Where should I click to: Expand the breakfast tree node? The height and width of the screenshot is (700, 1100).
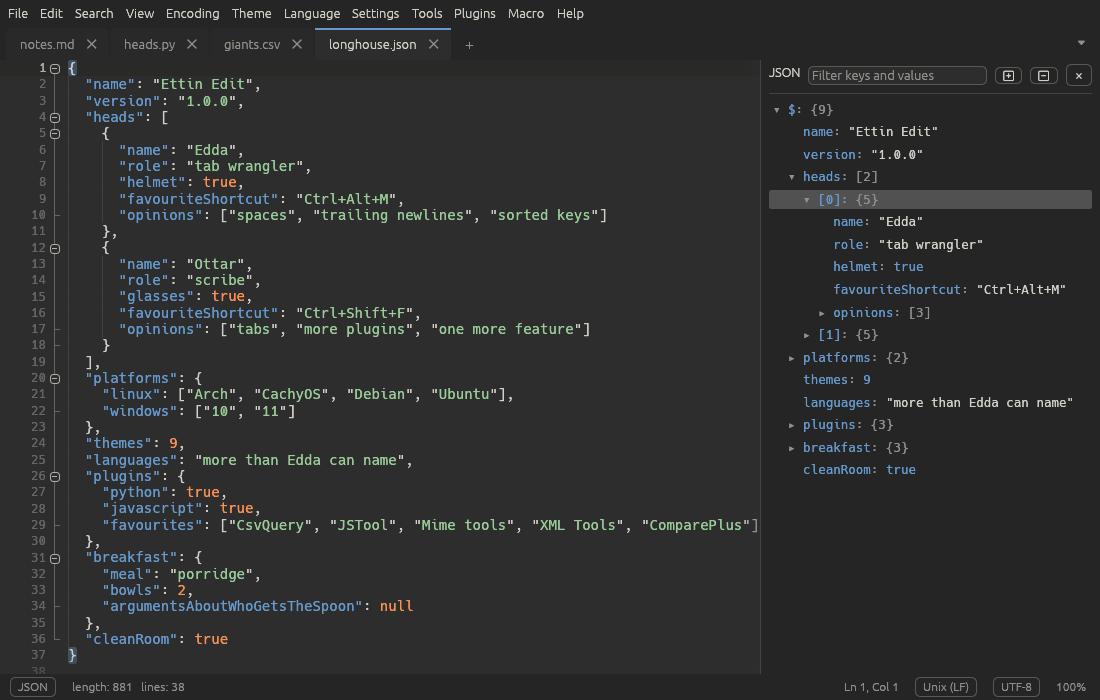click(x=791, y=448)
